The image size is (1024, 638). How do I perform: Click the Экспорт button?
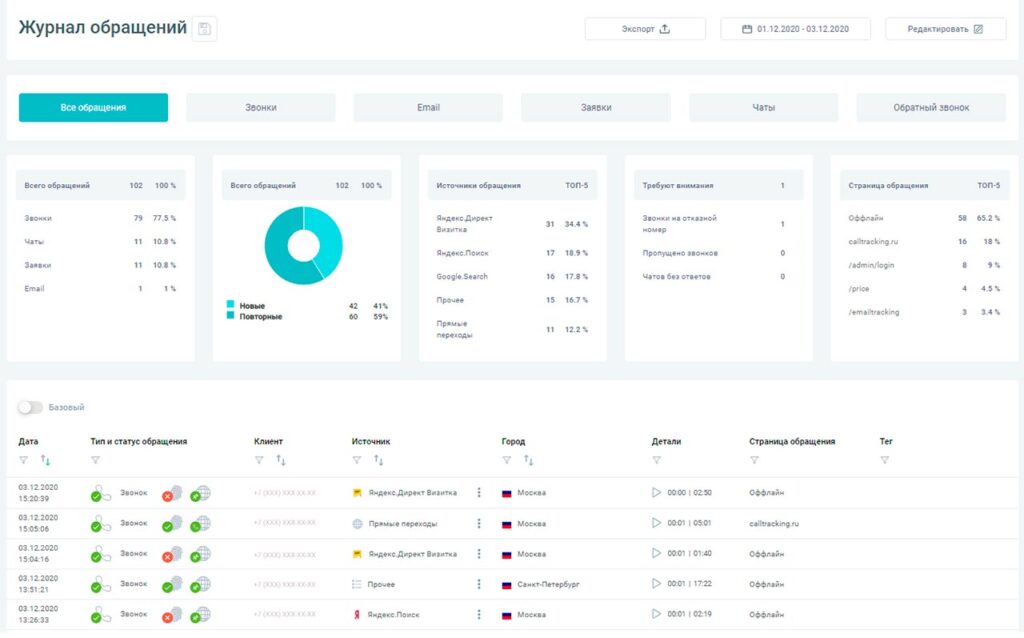(645, 29)
